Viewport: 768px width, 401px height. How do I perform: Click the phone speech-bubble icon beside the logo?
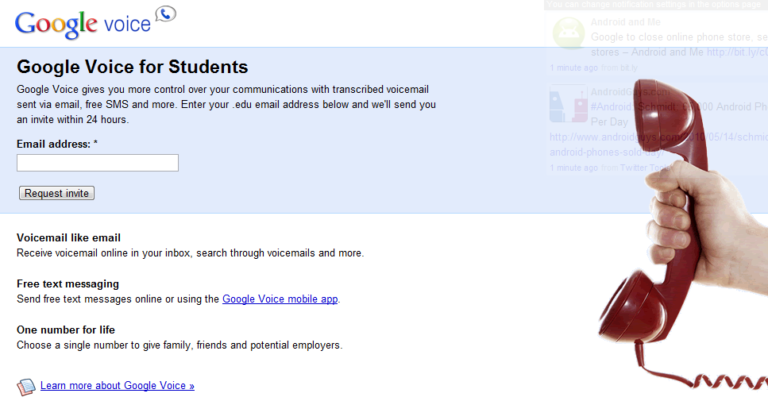(x=166, y=14)
